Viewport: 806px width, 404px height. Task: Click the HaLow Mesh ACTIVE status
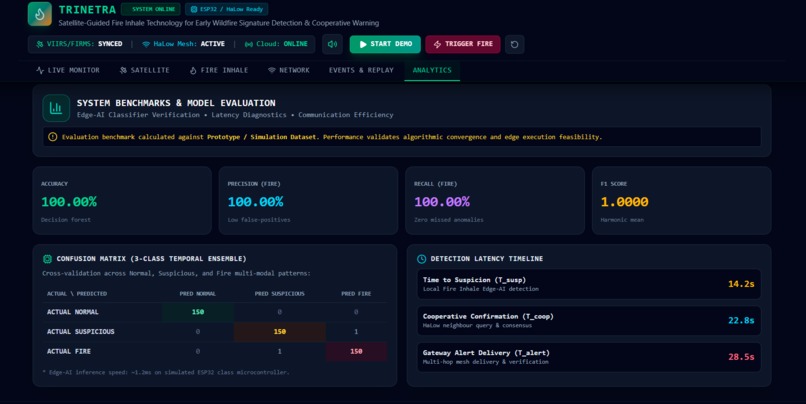pyautogui.click(x=183, y=44)
